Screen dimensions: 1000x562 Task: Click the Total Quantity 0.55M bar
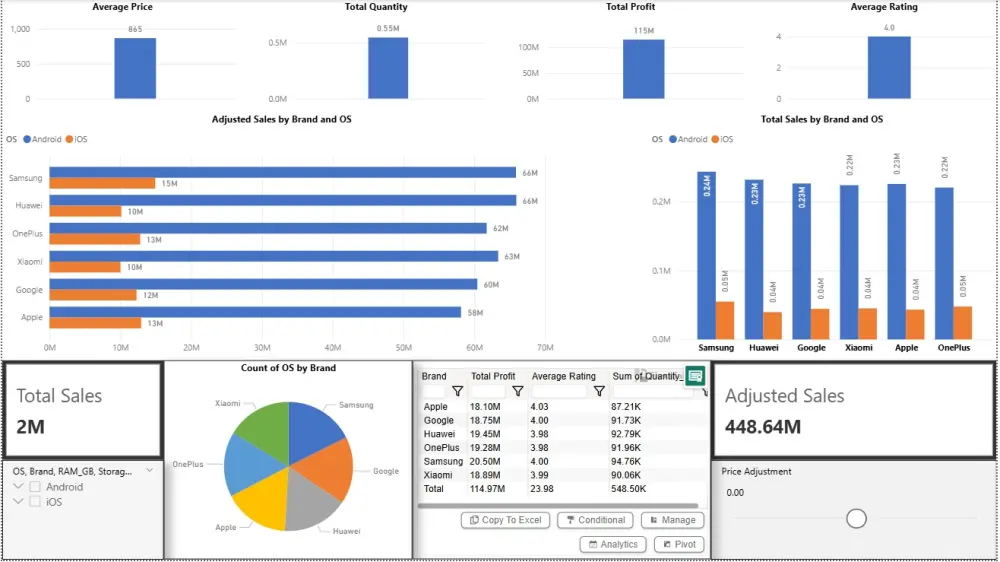coord(388,68)
